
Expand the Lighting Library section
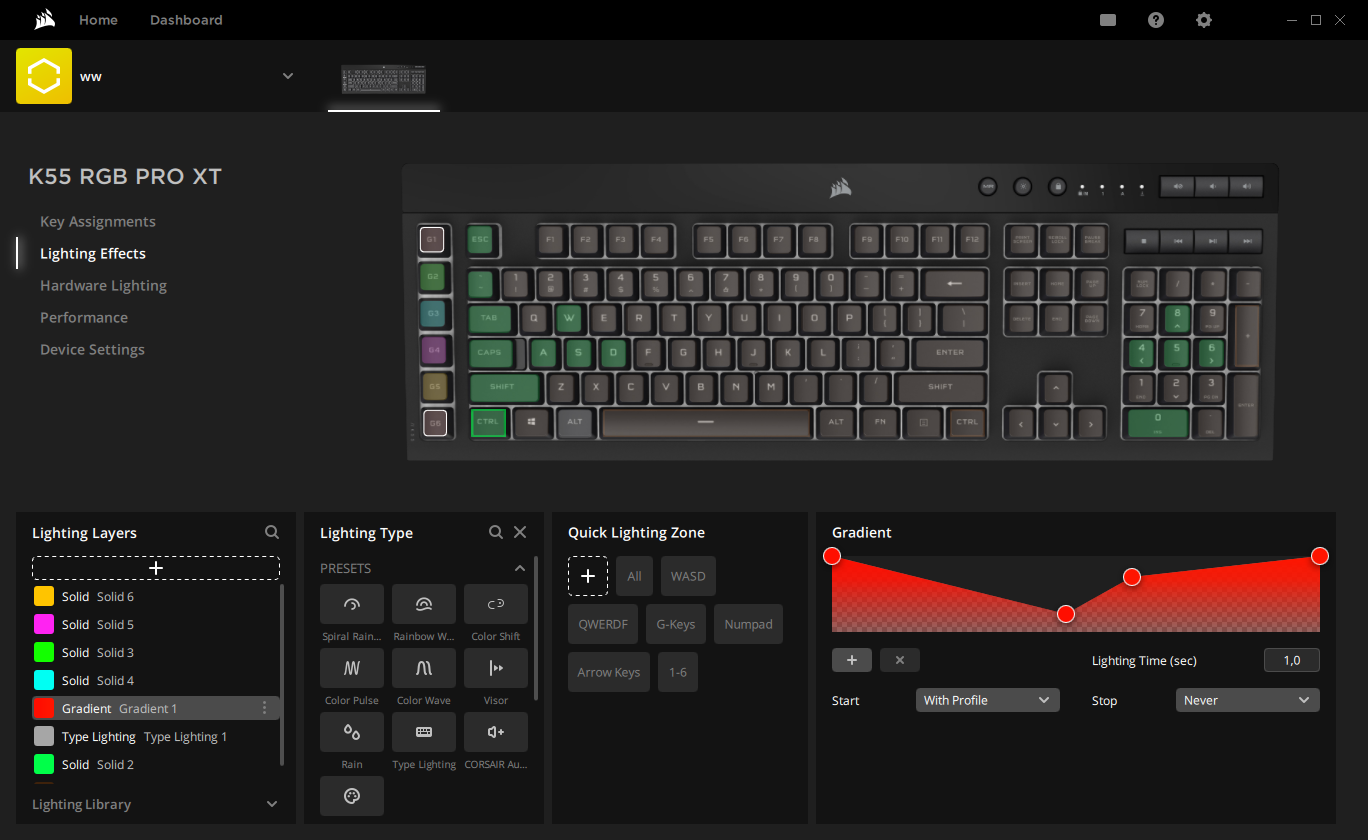coord(272,804)
